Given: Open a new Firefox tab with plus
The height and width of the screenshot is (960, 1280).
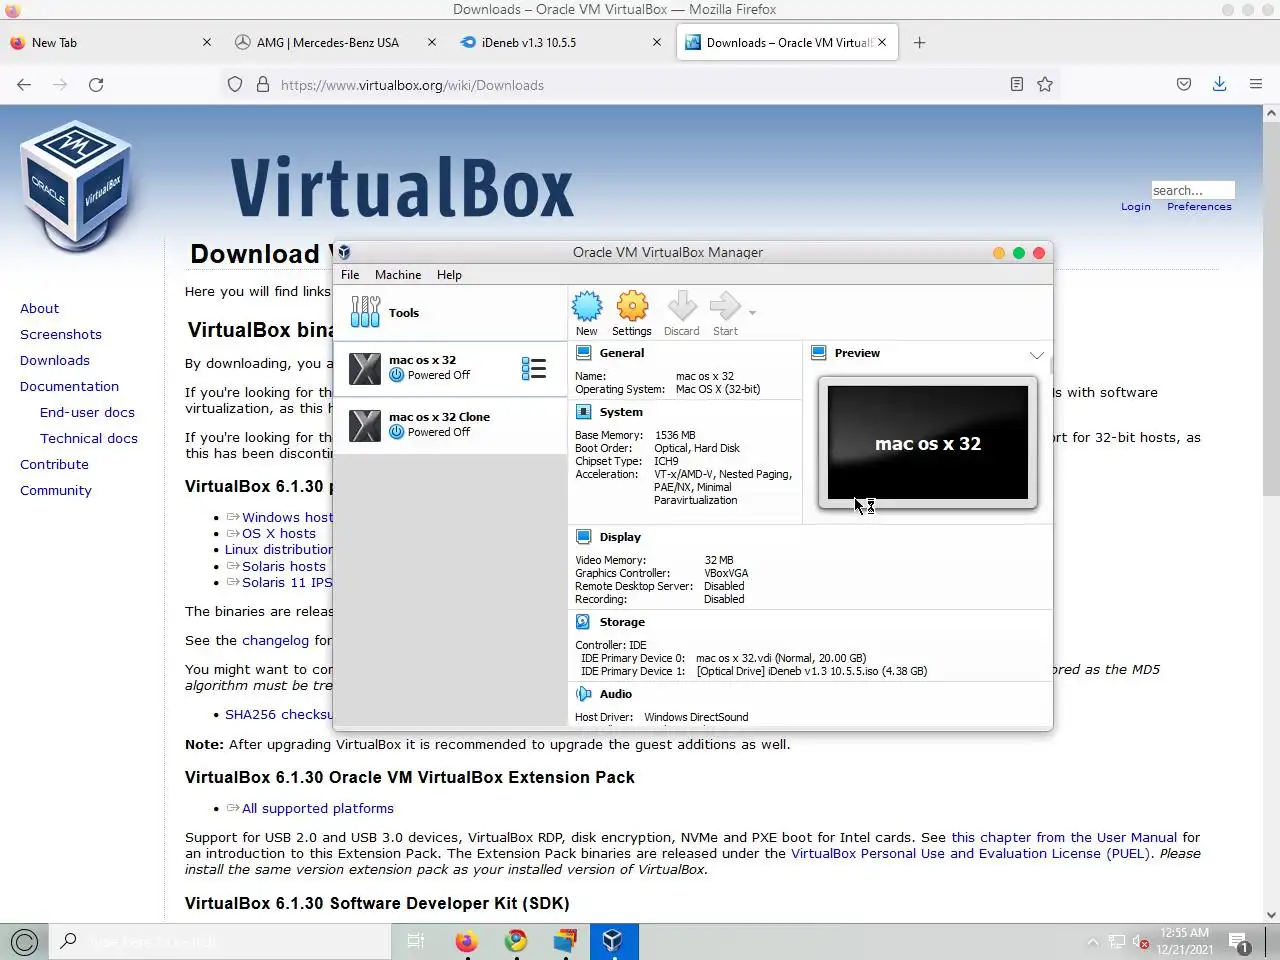Looking at the screenshot, I should [x=920, y=43].
